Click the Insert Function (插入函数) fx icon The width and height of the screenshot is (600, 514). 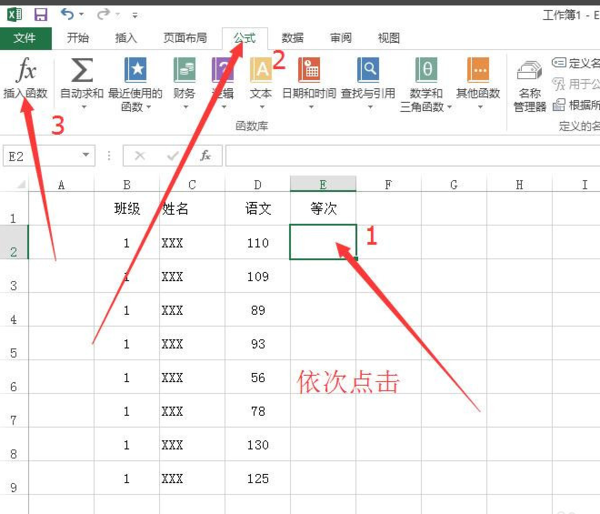26,72
